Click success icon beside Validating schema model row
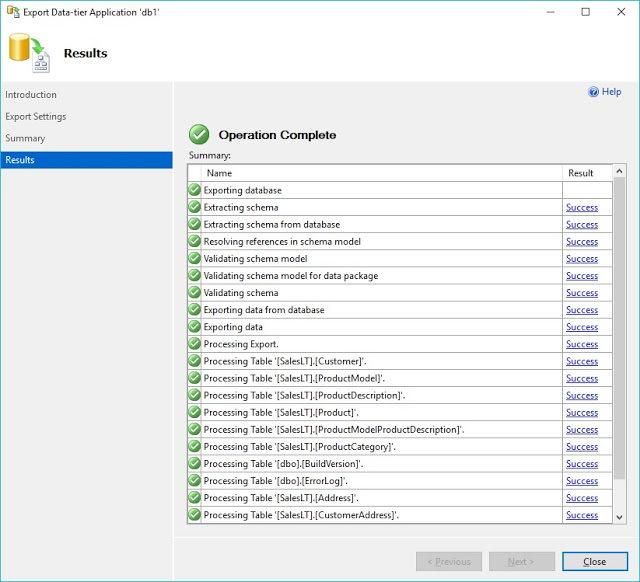640x582 pixels. click(195, 259)
